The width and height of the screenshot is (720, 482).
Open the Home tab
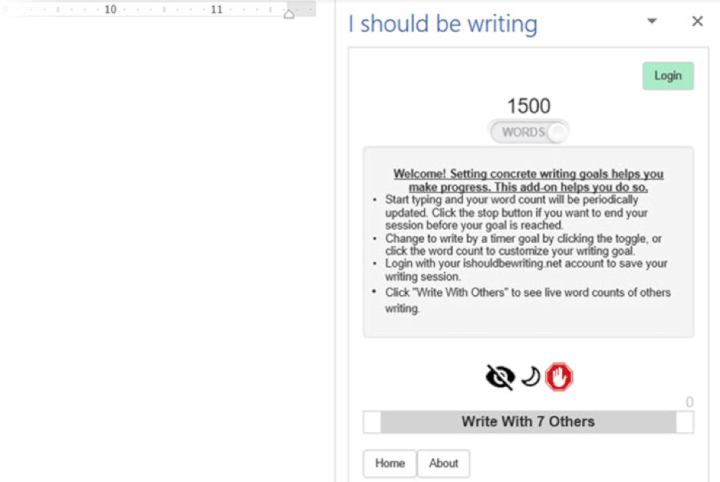pyautogui.click(x=390, y=463)
